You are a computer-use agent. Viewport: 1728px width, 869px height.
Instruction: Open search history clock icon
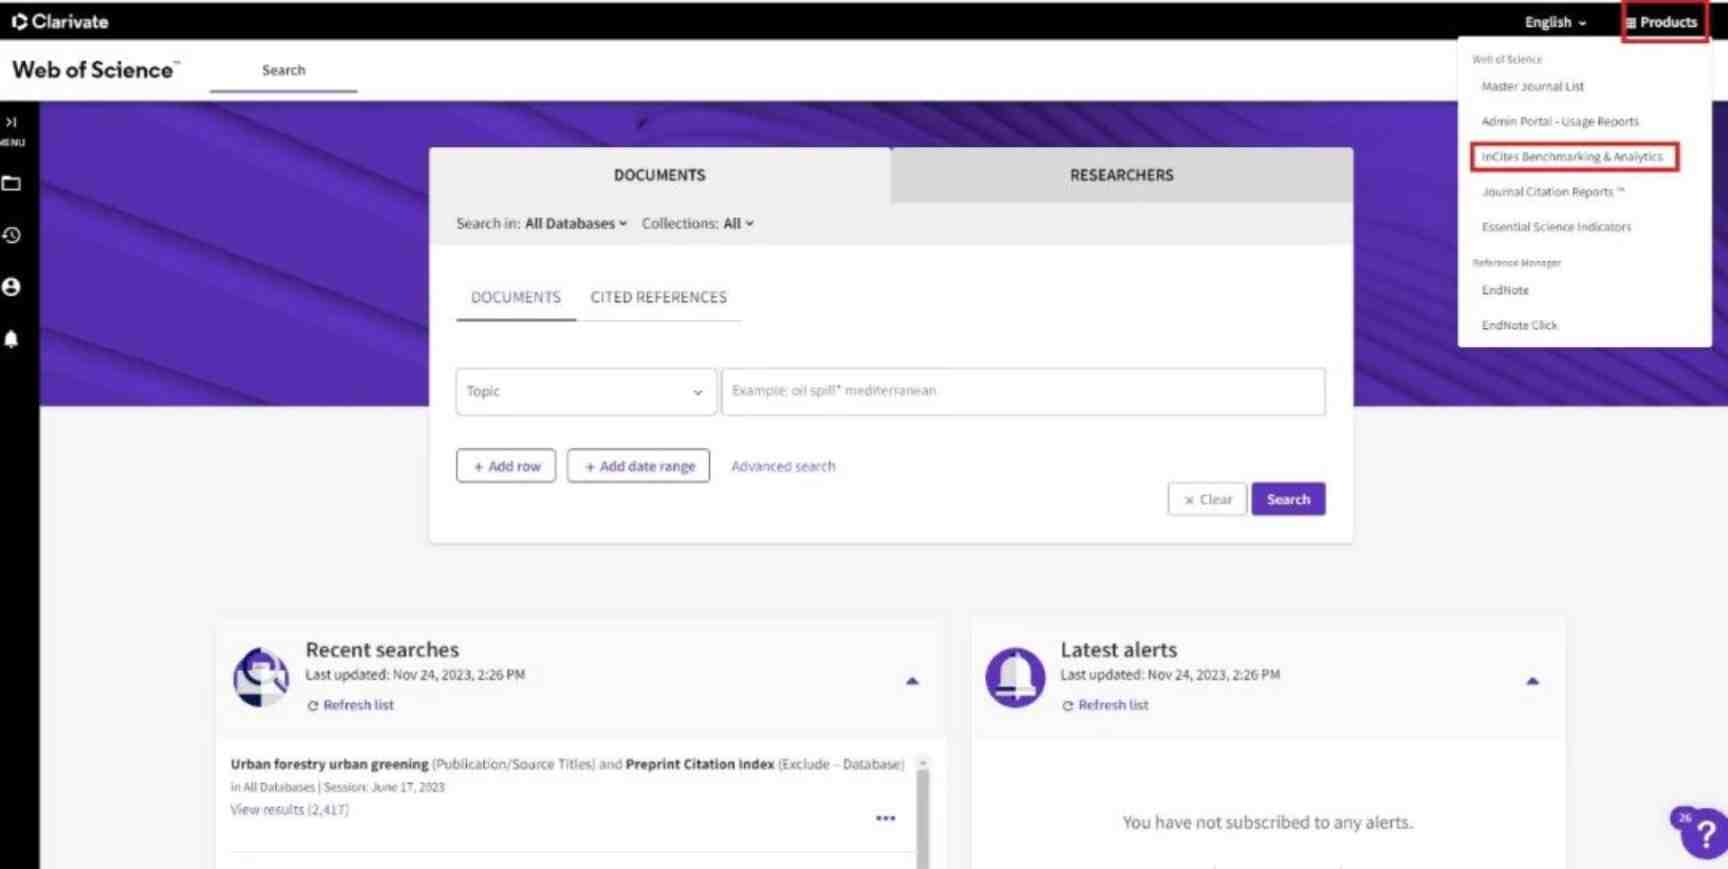[x=11, y=236]
